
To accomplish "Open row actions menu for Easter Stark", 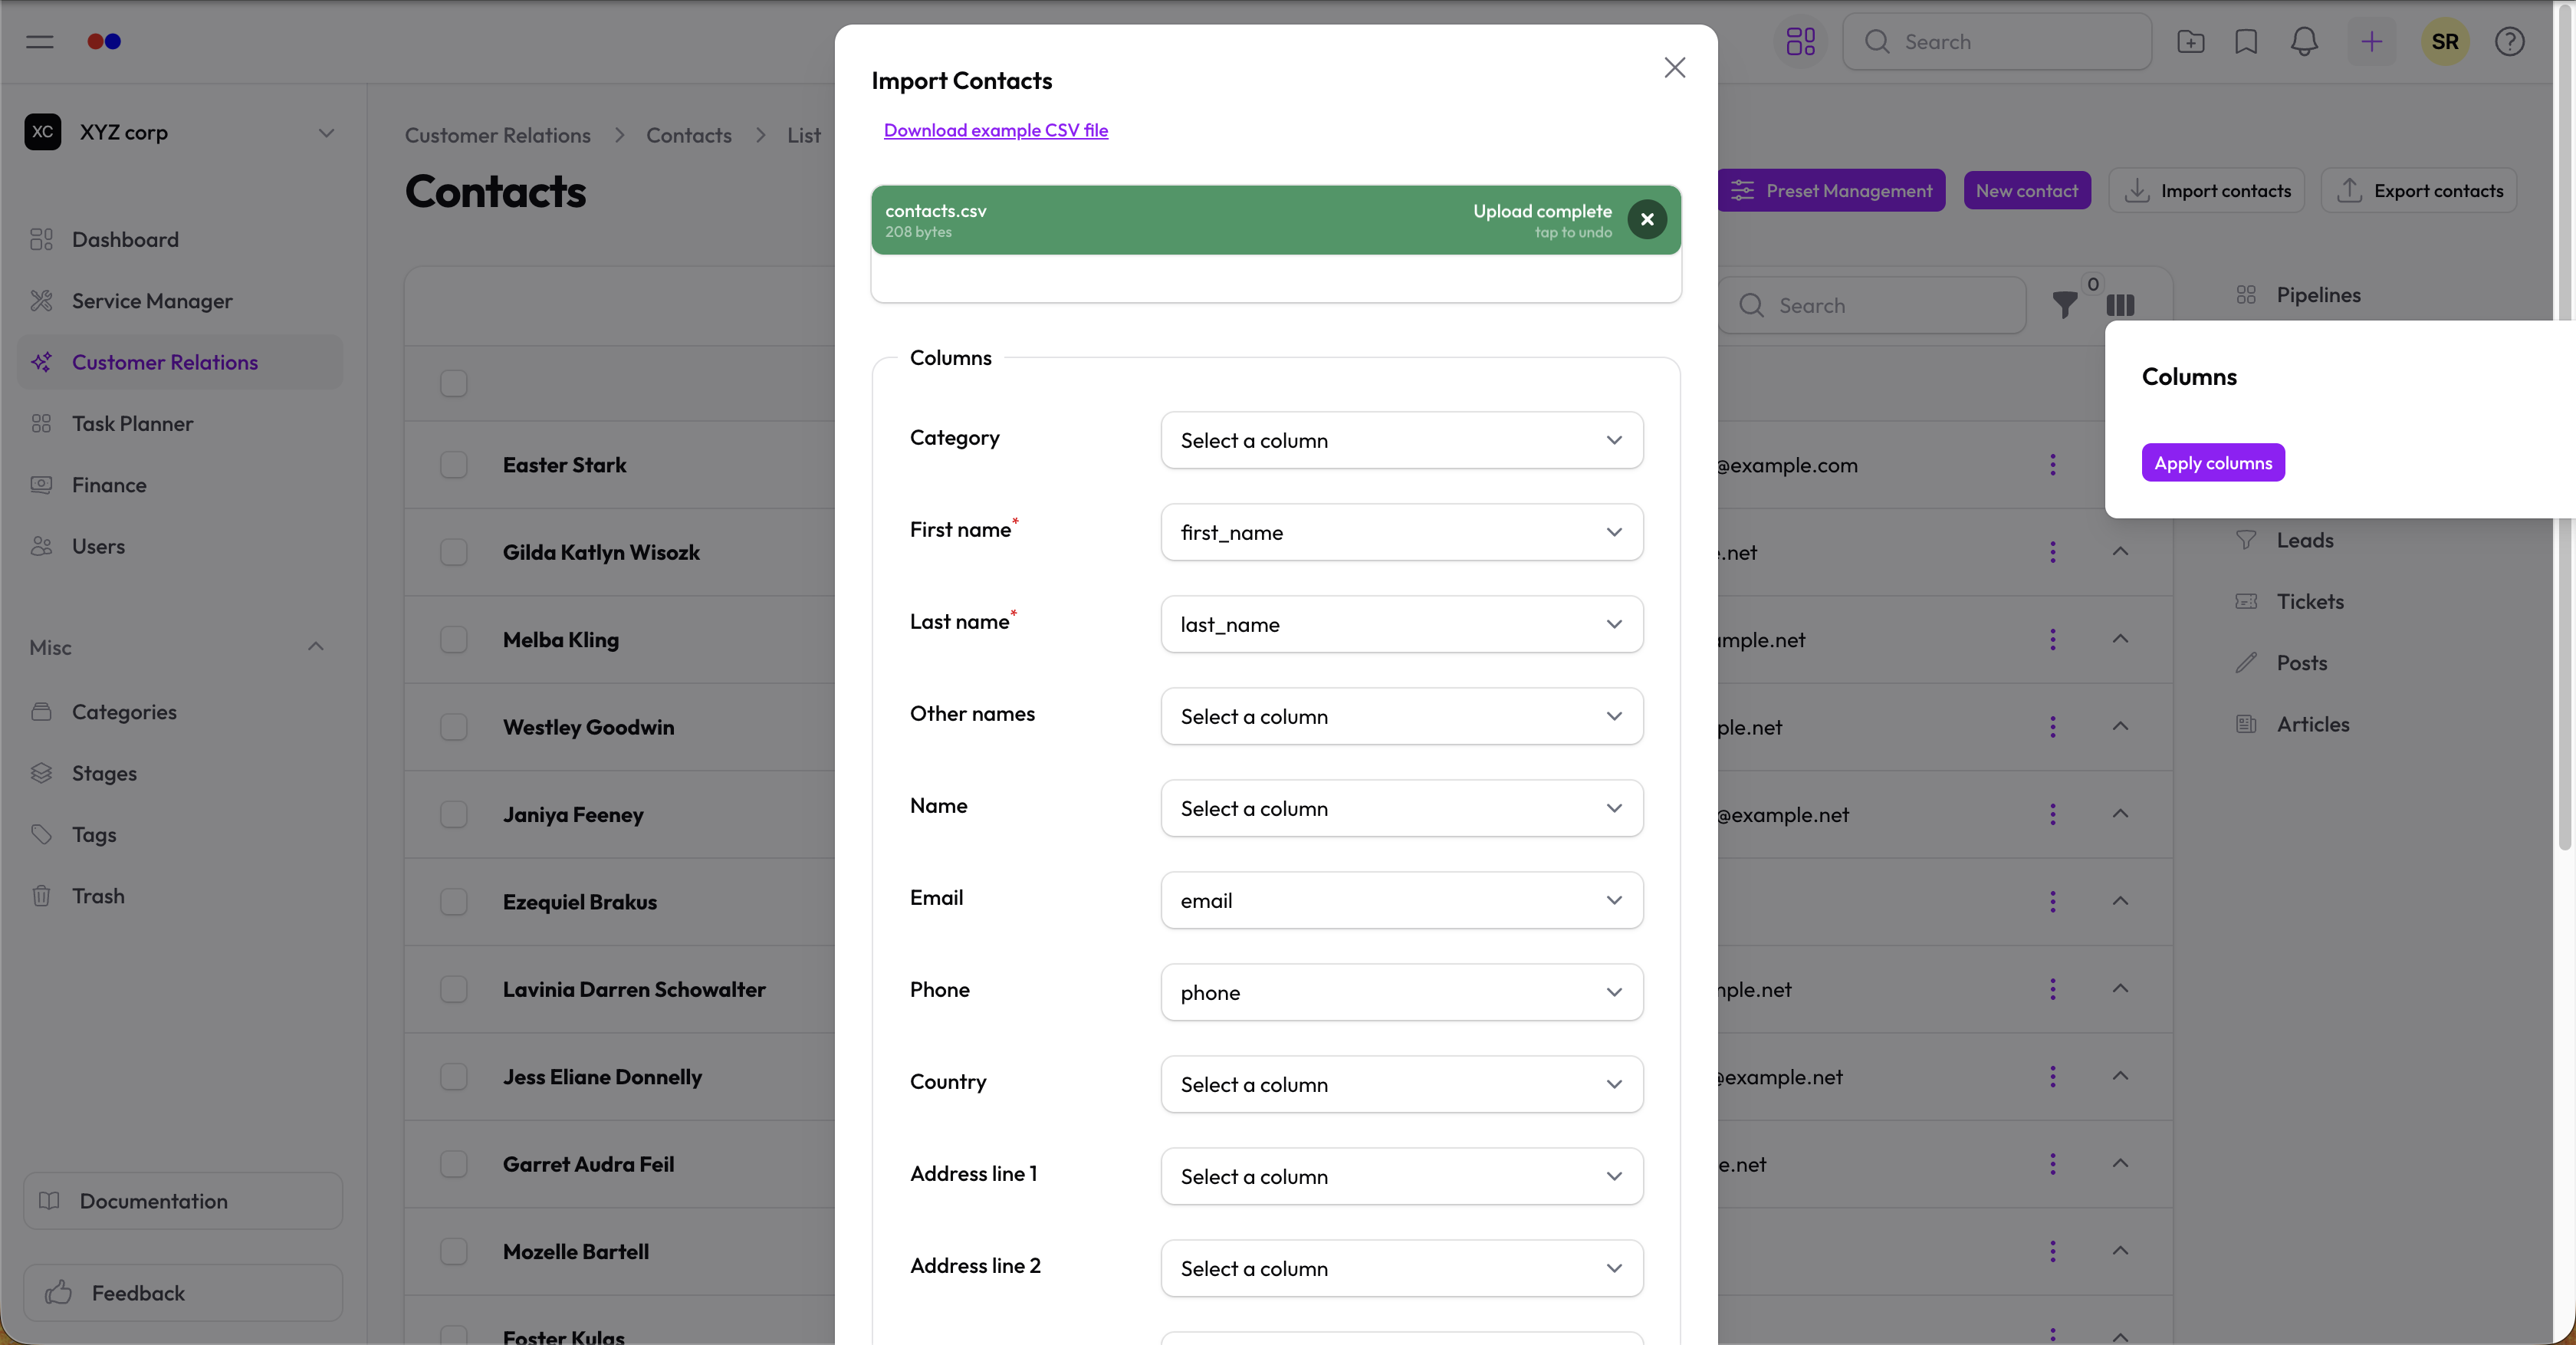I will [2052, 465].
